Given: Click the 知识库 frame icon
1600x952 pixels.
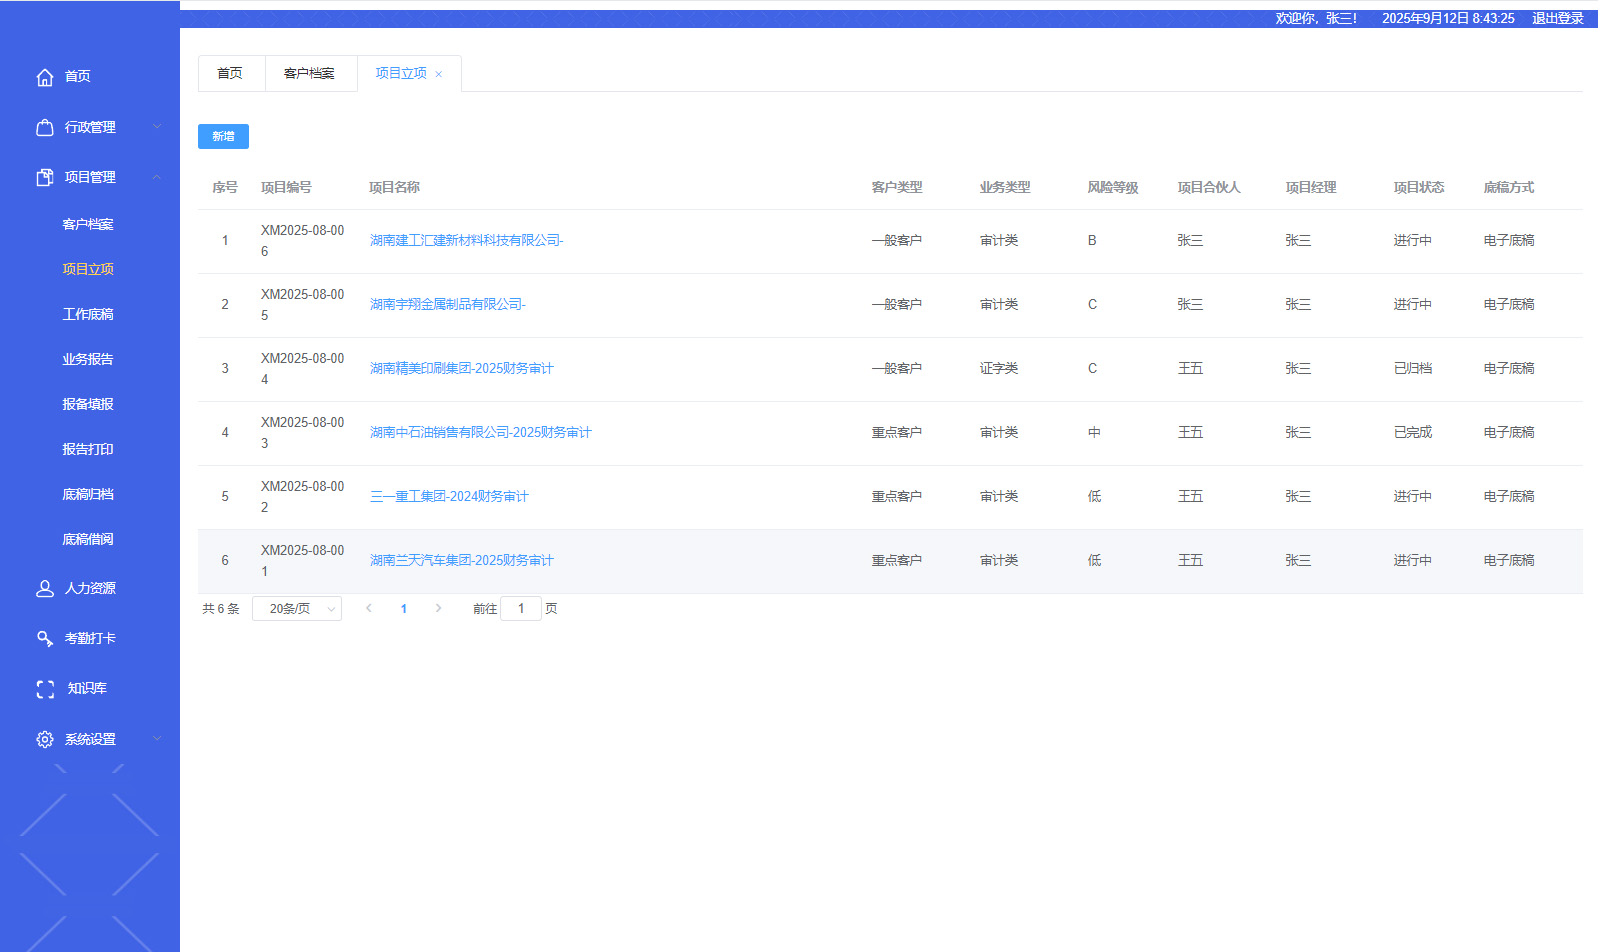Looking at the screenshot, I should pos(45,689).
